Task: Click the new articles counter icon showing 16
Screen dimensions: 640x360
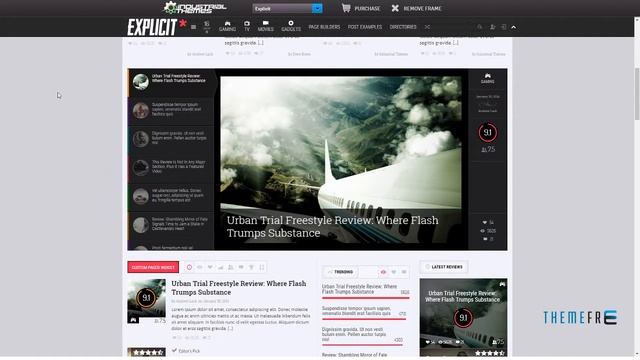Action: (207, 27)
